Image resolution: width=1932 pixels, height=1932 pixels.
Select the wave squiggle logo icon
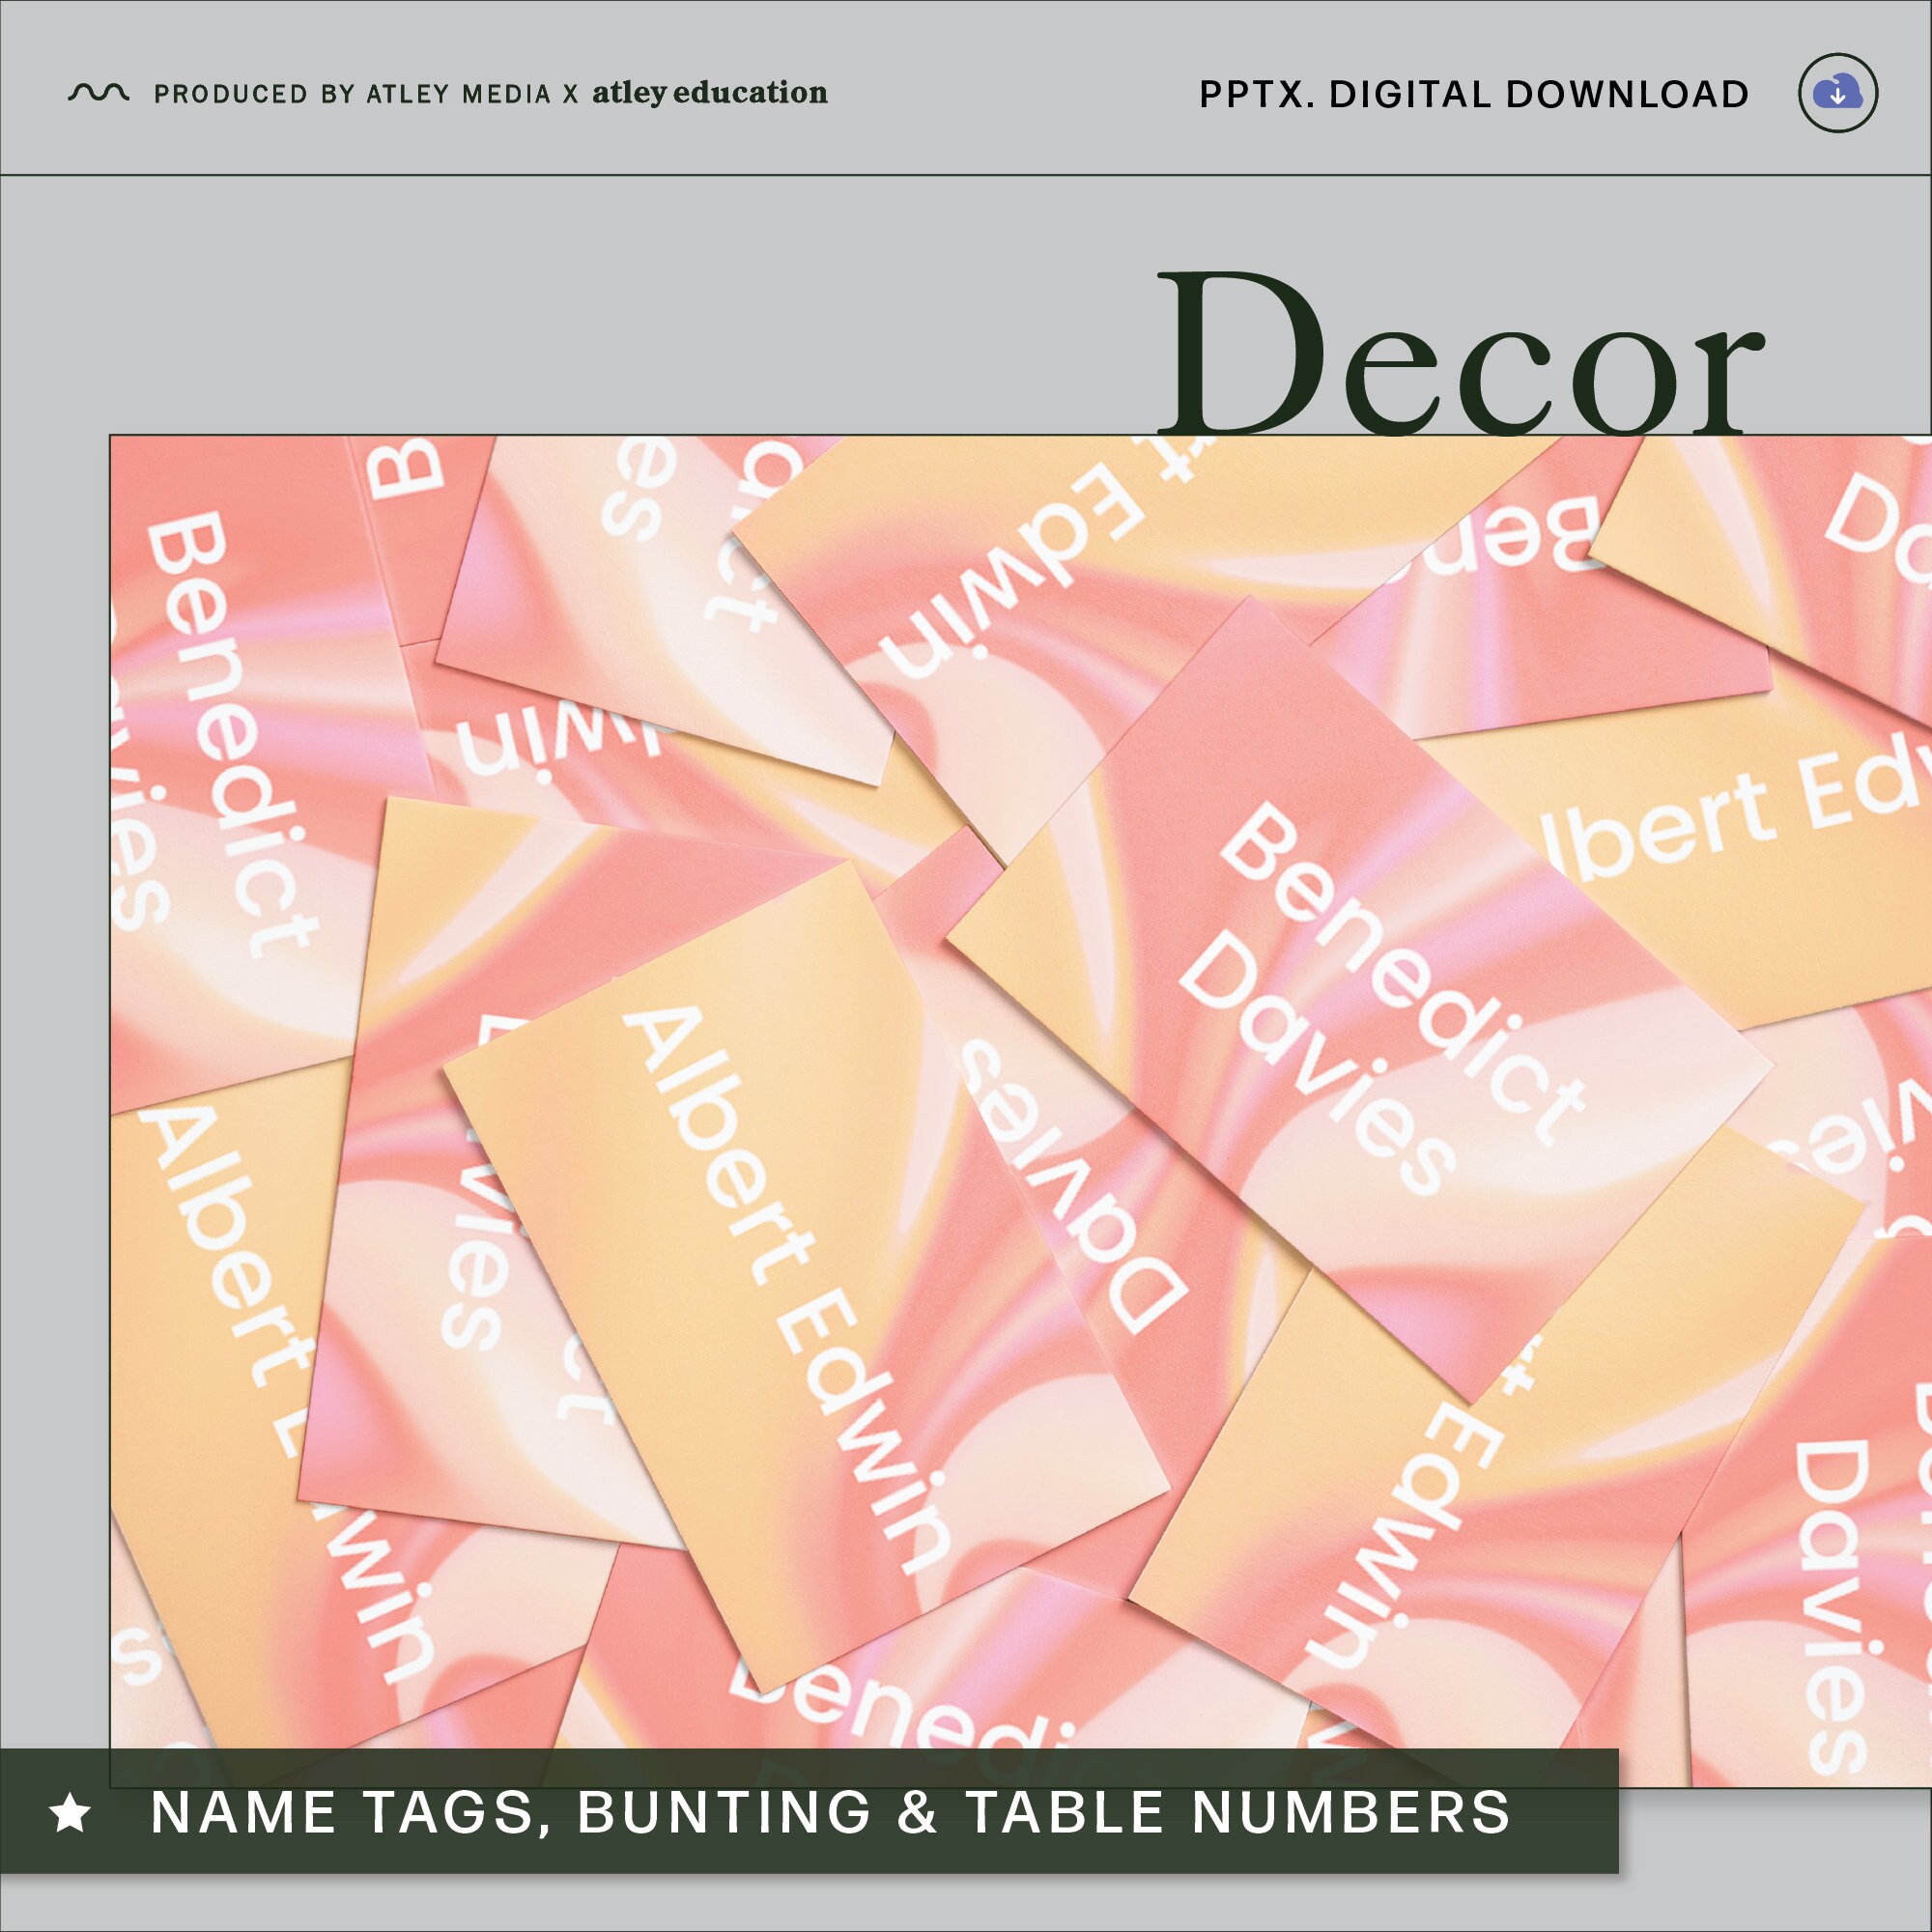click(x=97, y=92)
